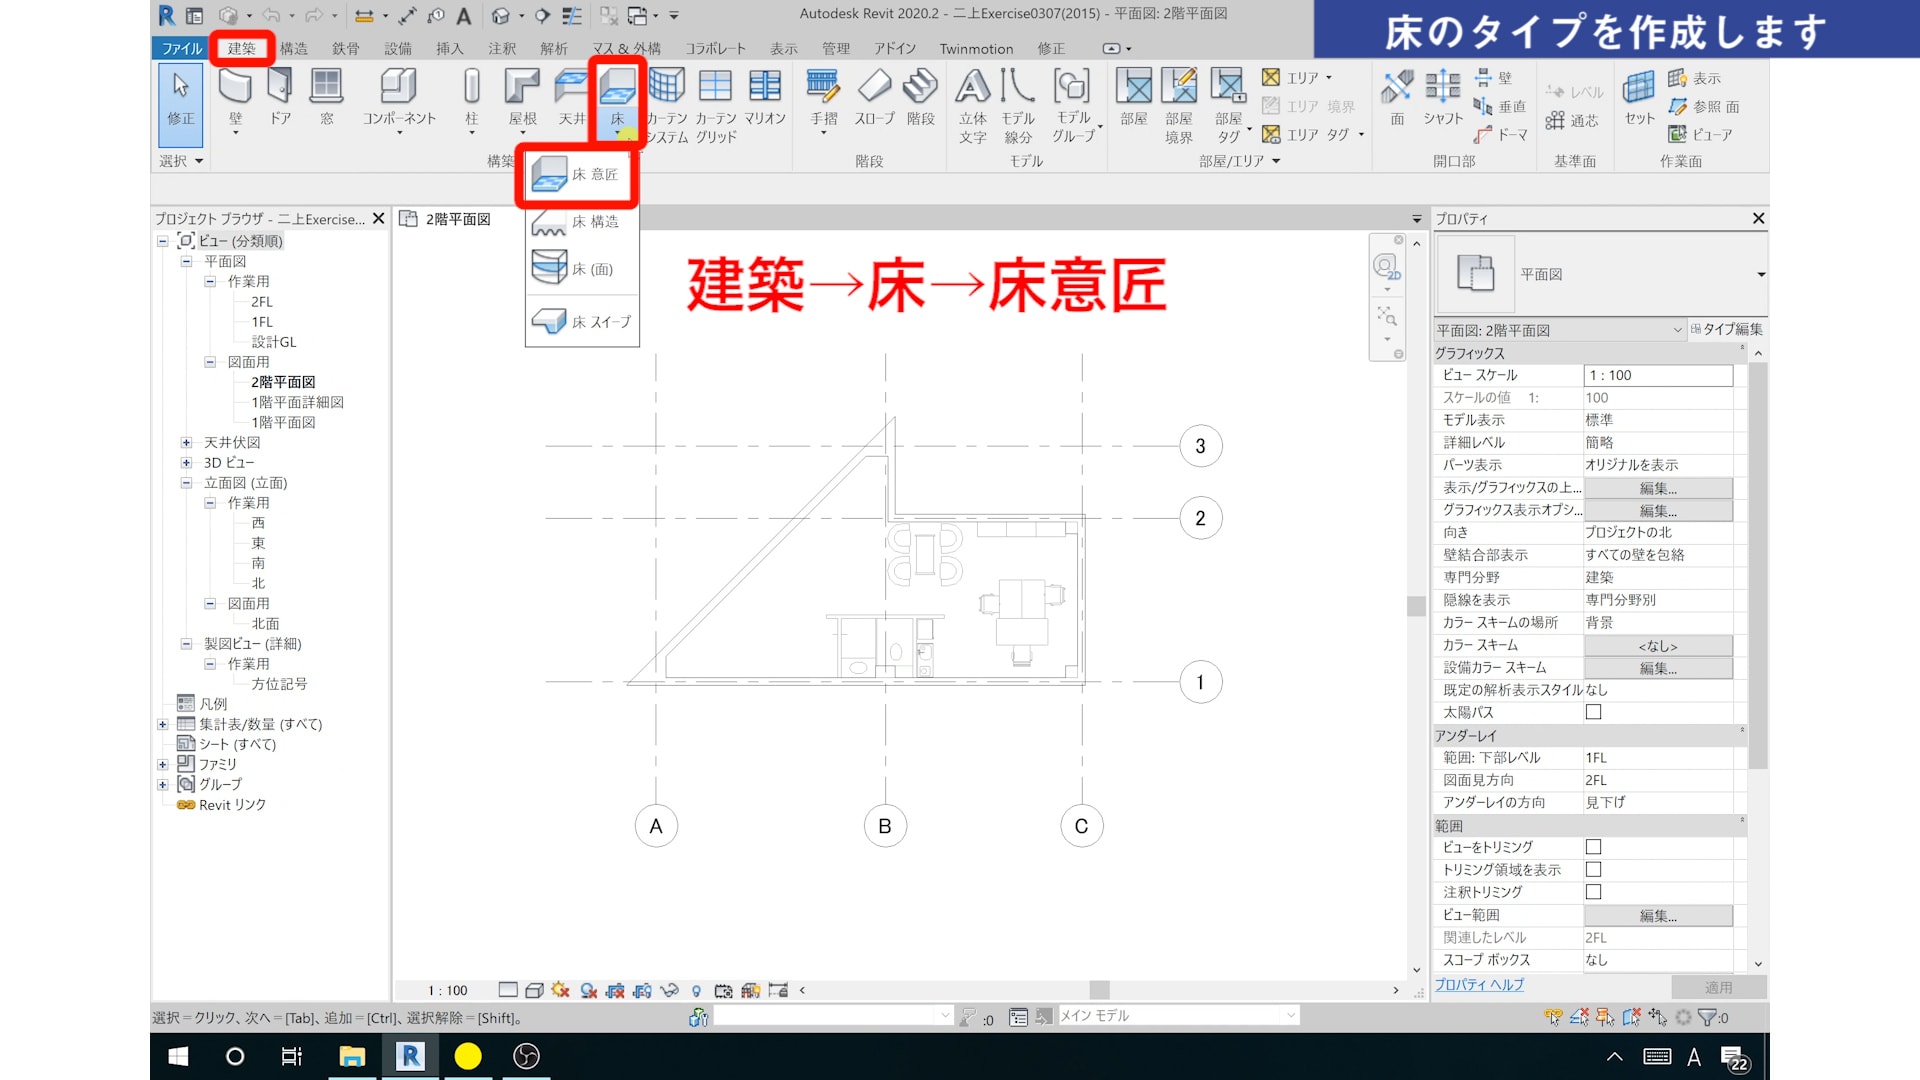Viewport: 1920px width, 1080px height.
Task: Toggle the 注釈トリミング checkbox
Action: [1593, 892]
